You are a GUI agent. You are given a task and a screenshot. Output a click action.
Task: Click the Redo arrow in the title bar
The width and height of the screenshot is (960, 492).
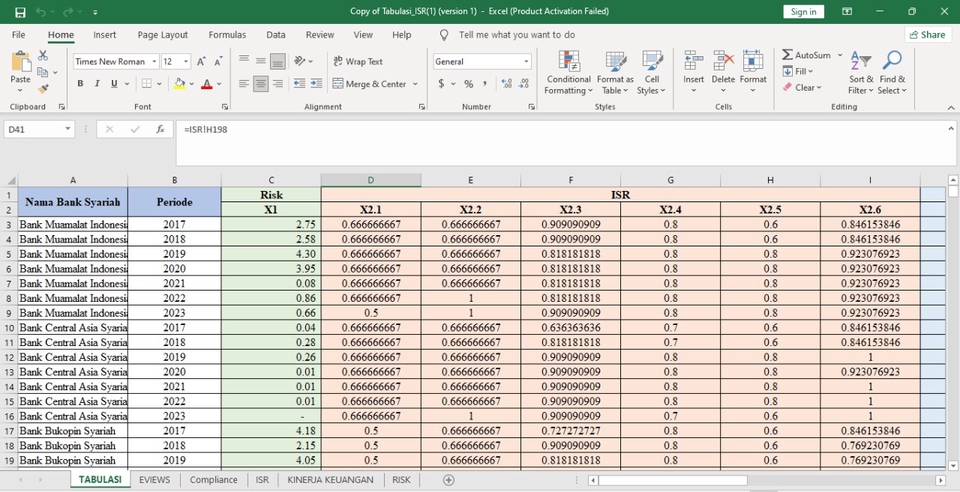(x=67, y=12)
